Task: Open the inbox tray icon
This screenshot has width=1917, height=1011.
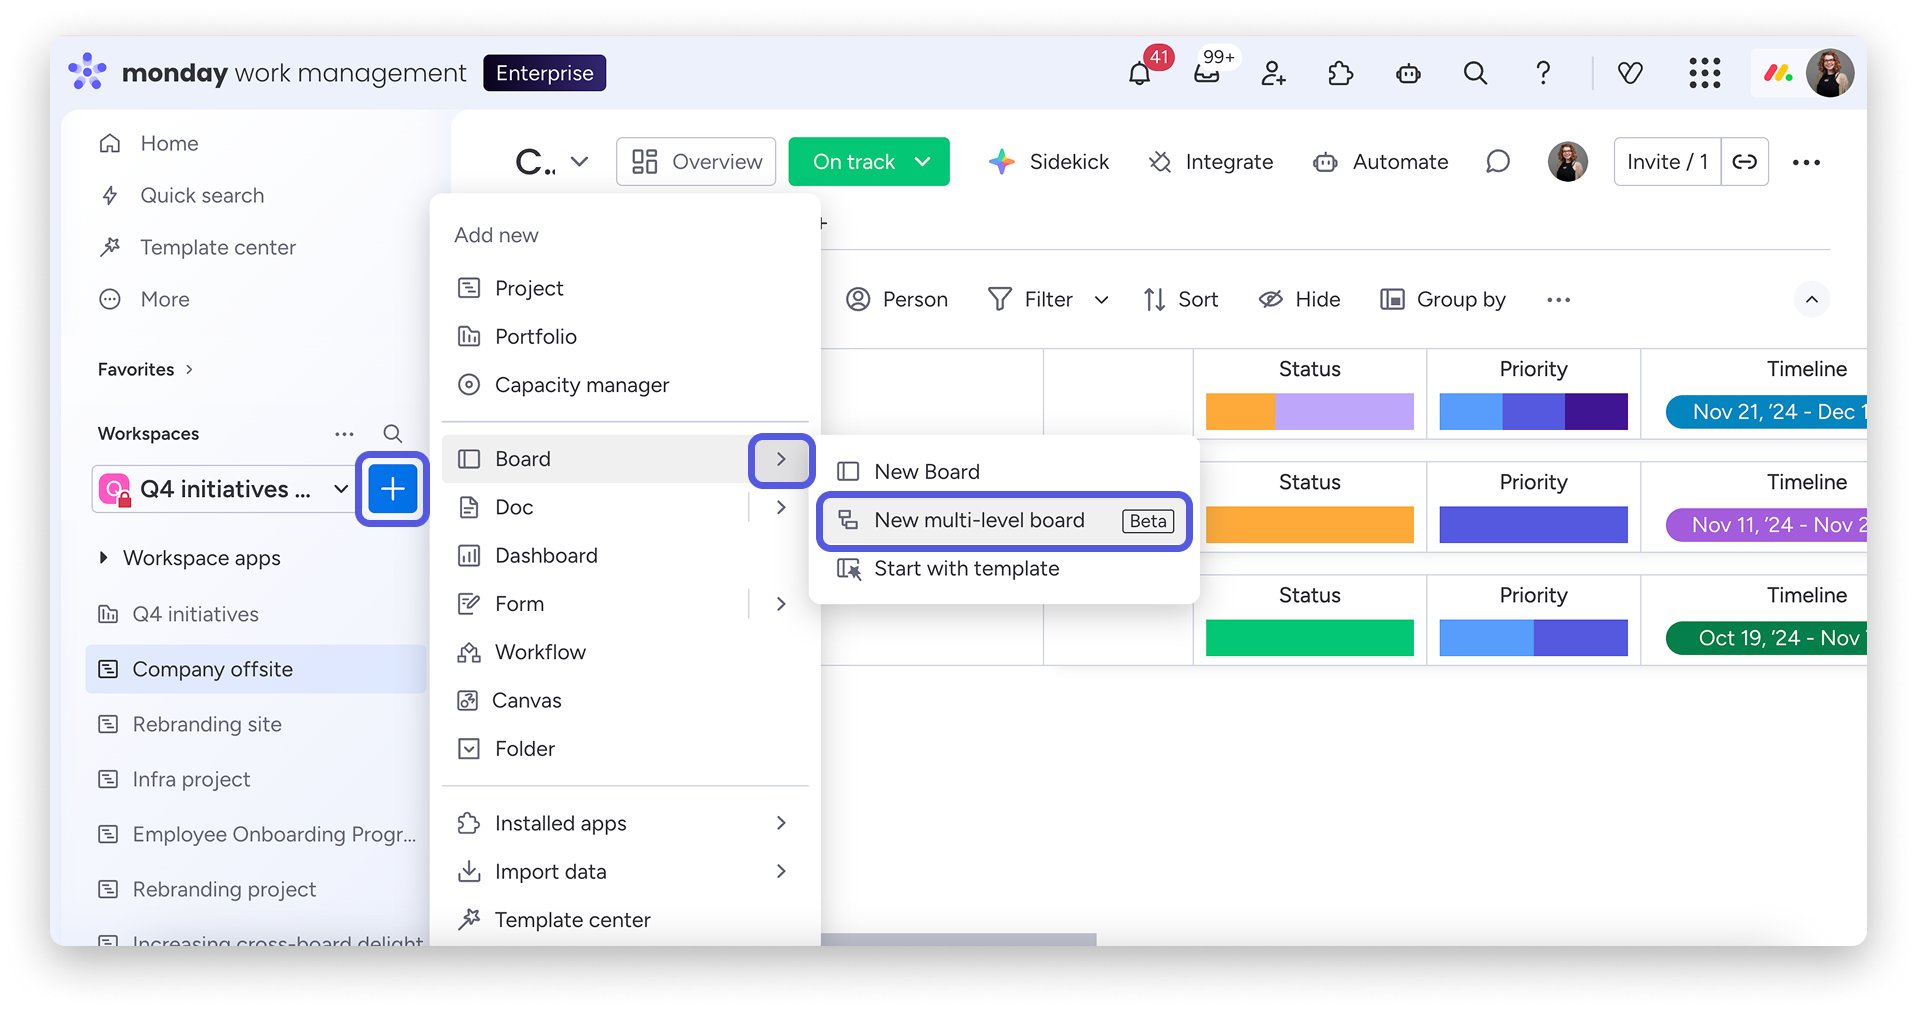Action: point(1207,73)
